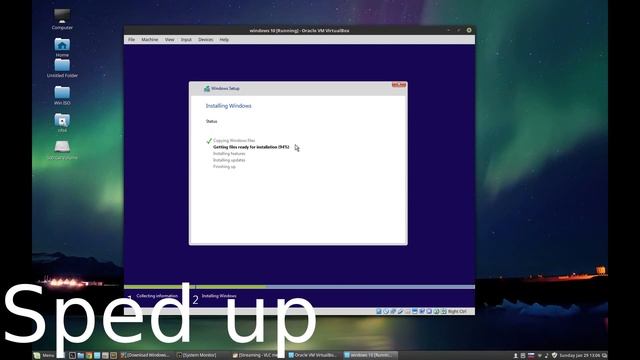Viewport: 640px width, 360px height.
Task: Close the Windows Setup dialog
Action: pos(399,84)
